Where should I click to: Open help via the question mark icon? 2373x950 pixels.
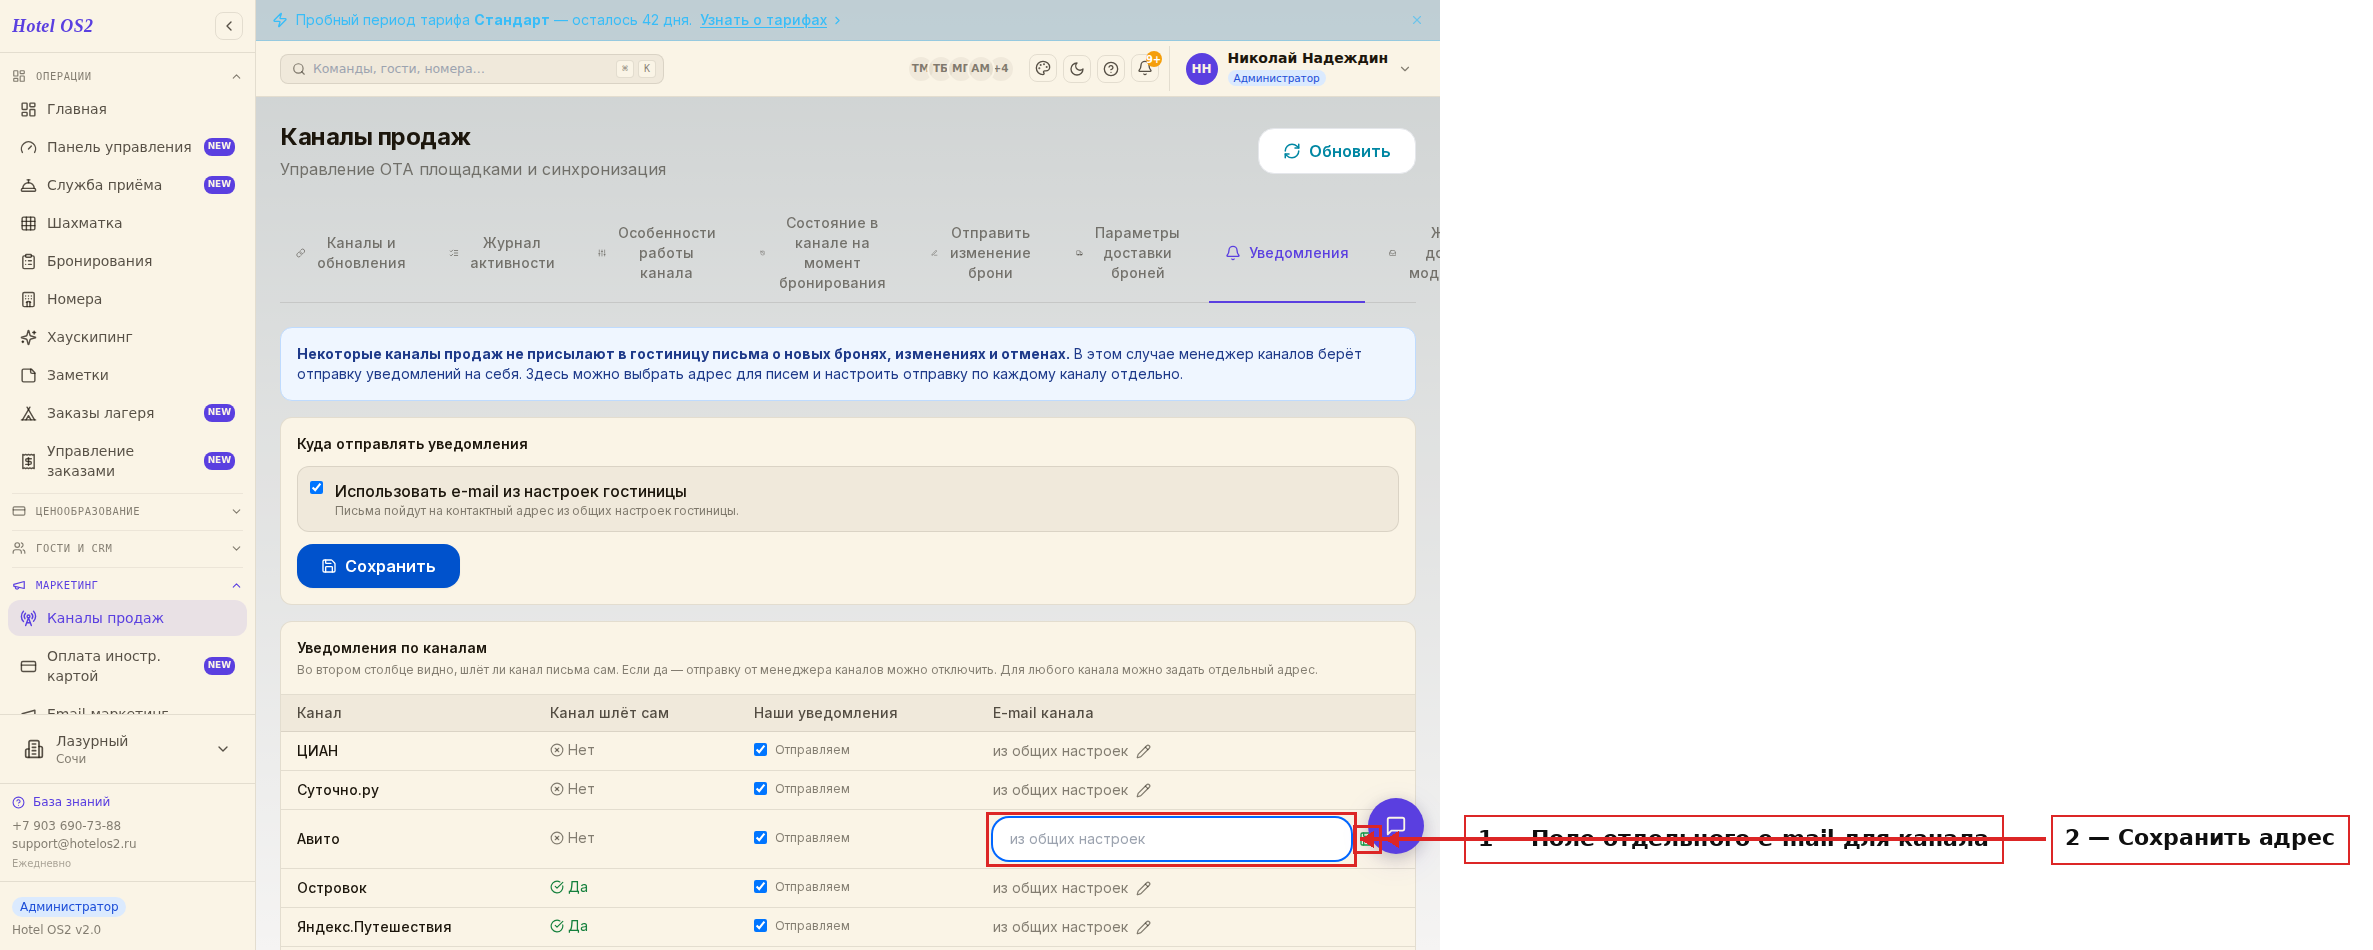[1111, 69]
